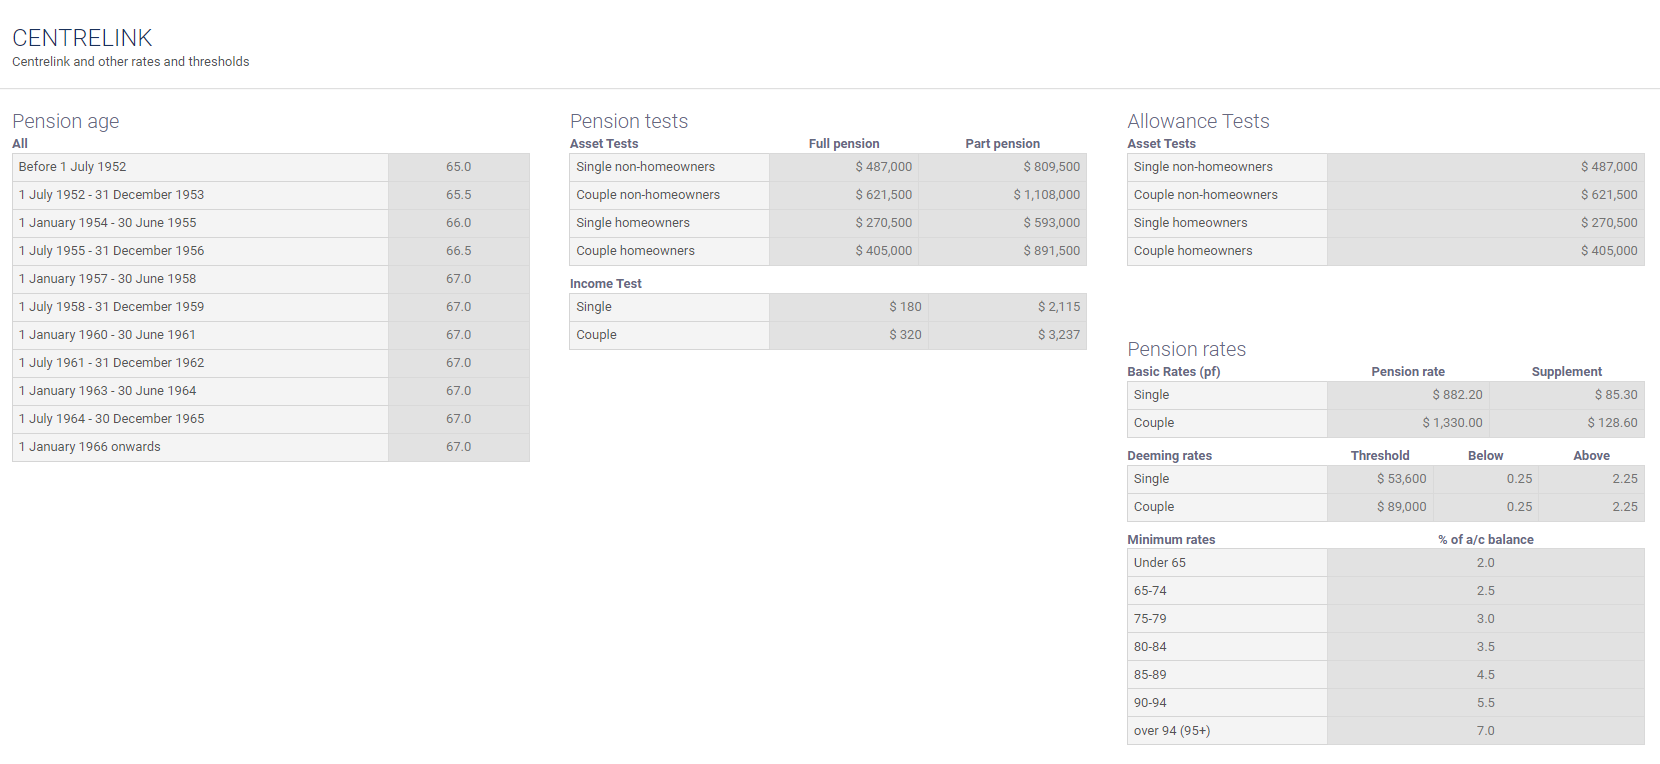Edit single pension rate $ 882.20
This screenshot has height=764, width=1660.
click(1408, 395)
